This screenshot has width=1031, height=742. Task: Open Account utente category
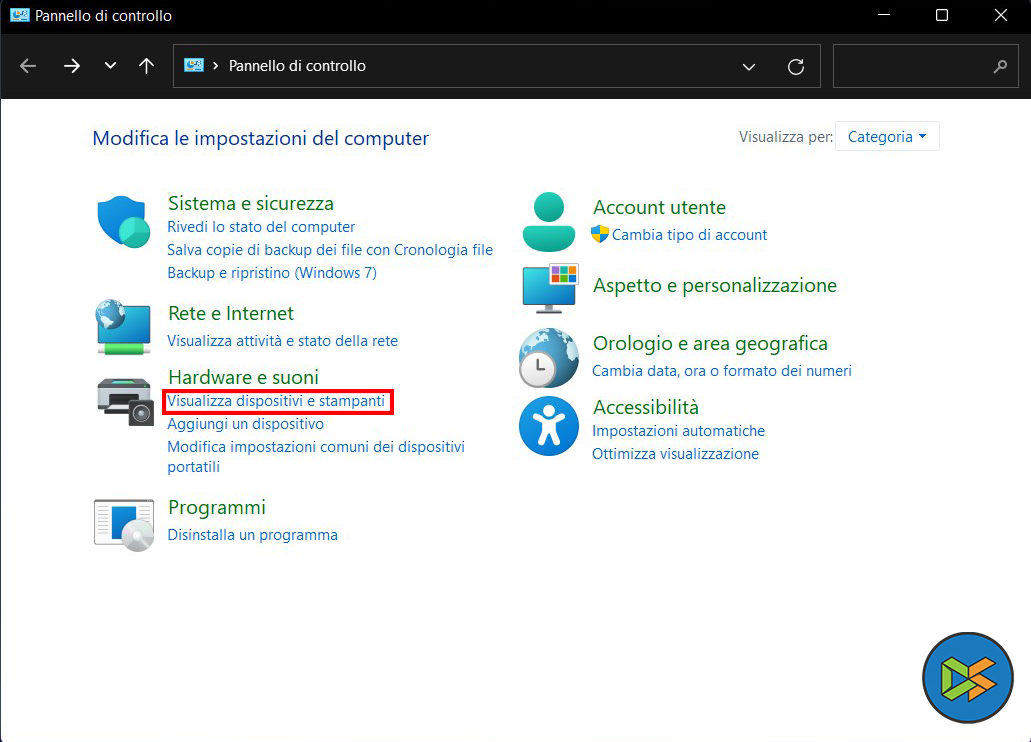pos(659,207)
